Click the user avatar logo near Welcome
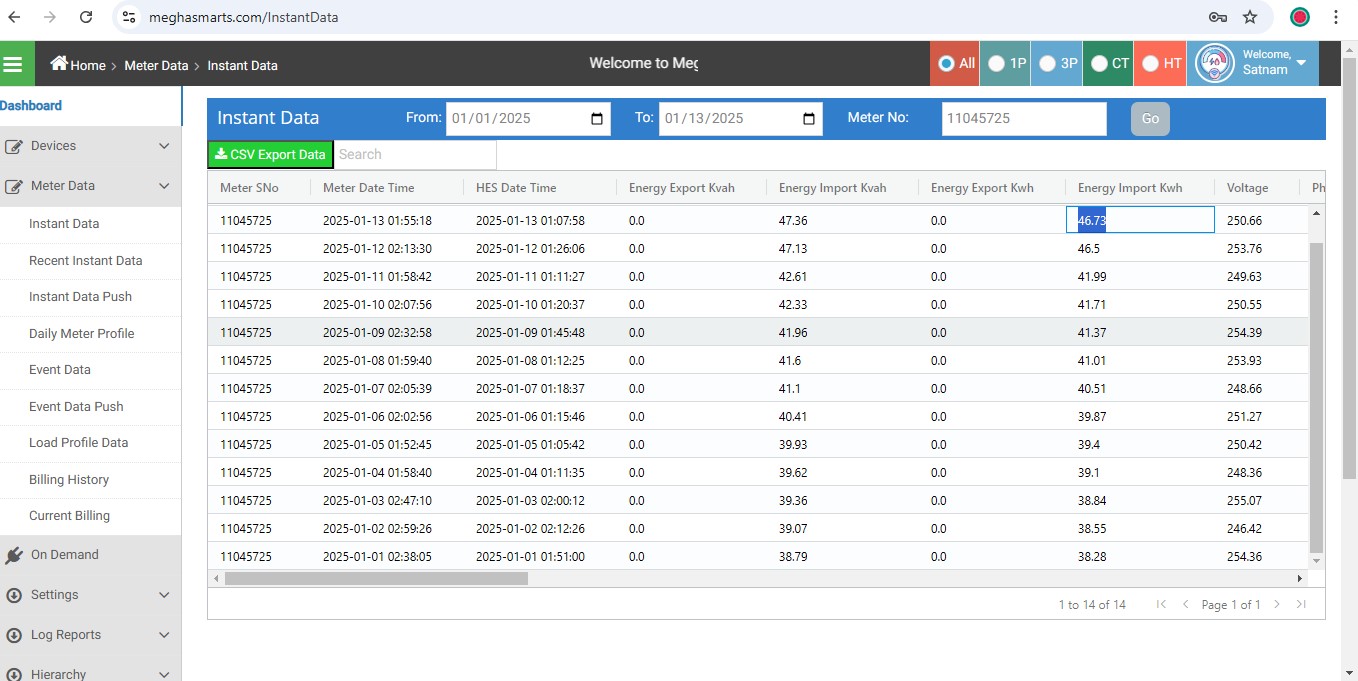This screenshot has height=681, width=1358. point(1215,63)
